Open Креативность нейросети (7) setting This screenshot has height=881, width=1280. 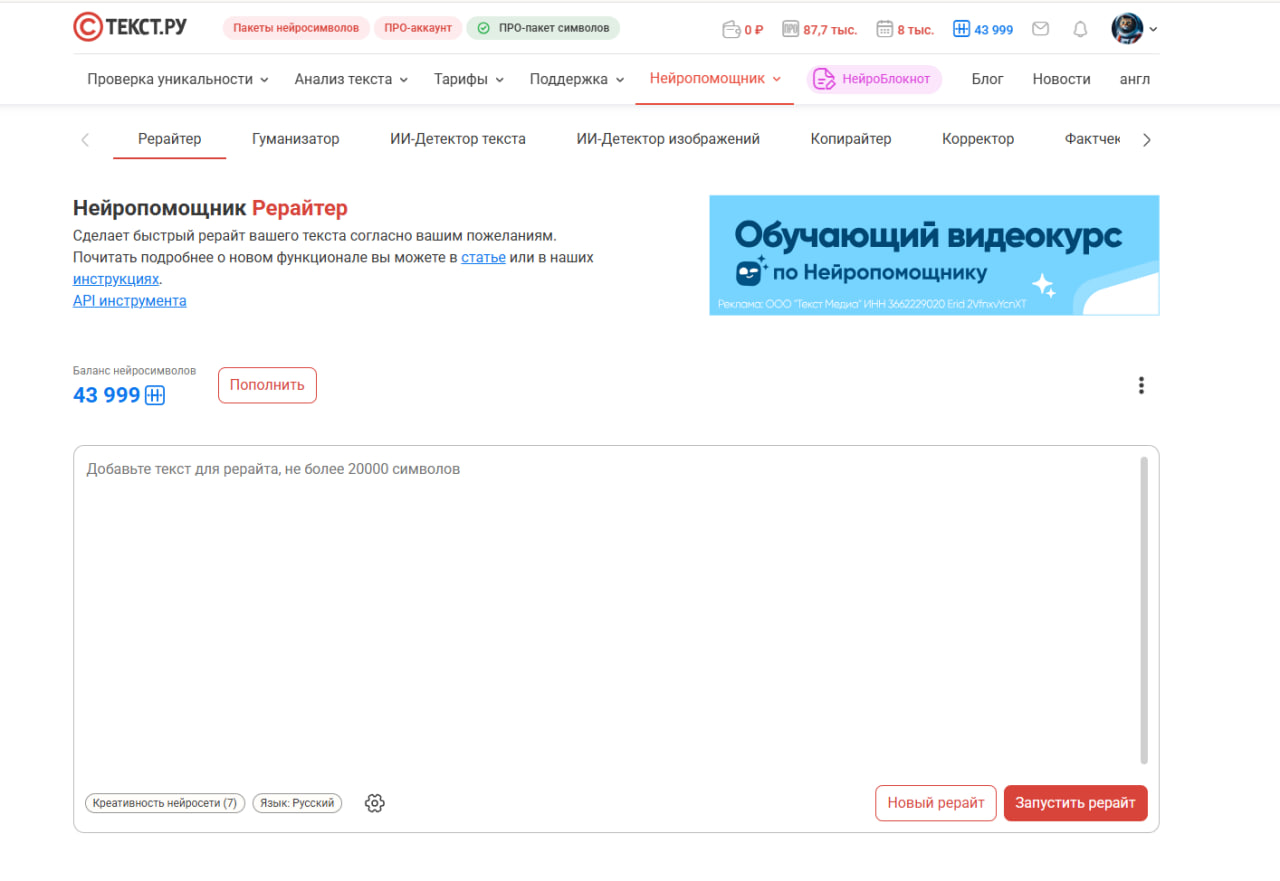pos(165,803)
